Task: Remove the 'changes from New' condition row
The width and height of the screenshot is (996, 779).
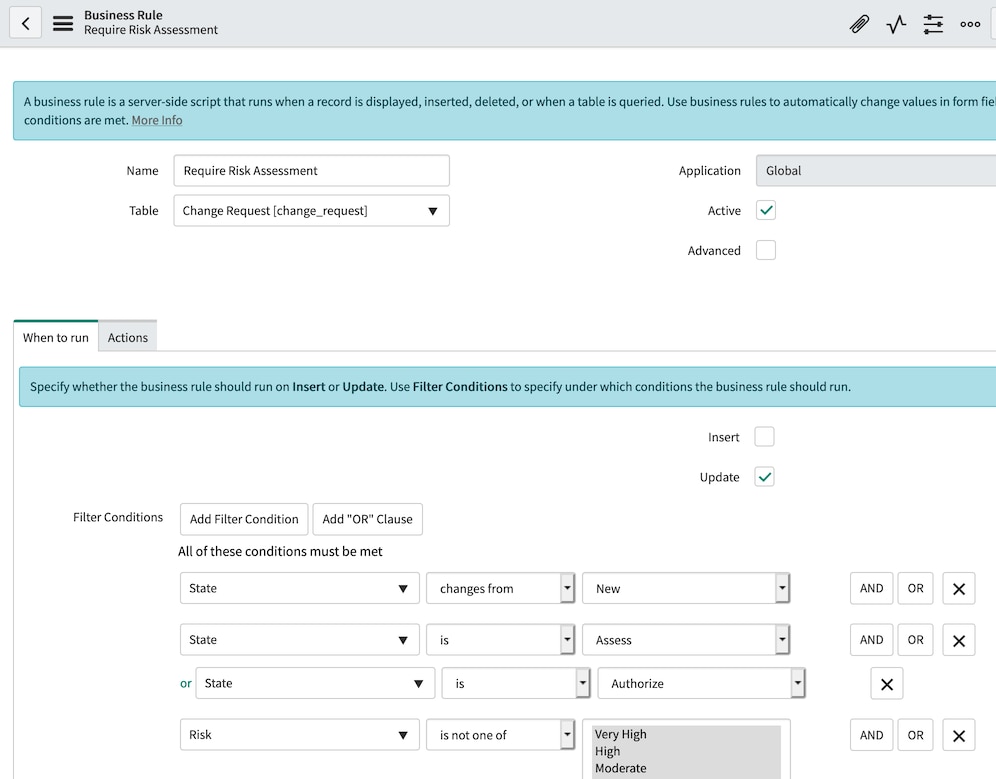Action: [958, 588]
